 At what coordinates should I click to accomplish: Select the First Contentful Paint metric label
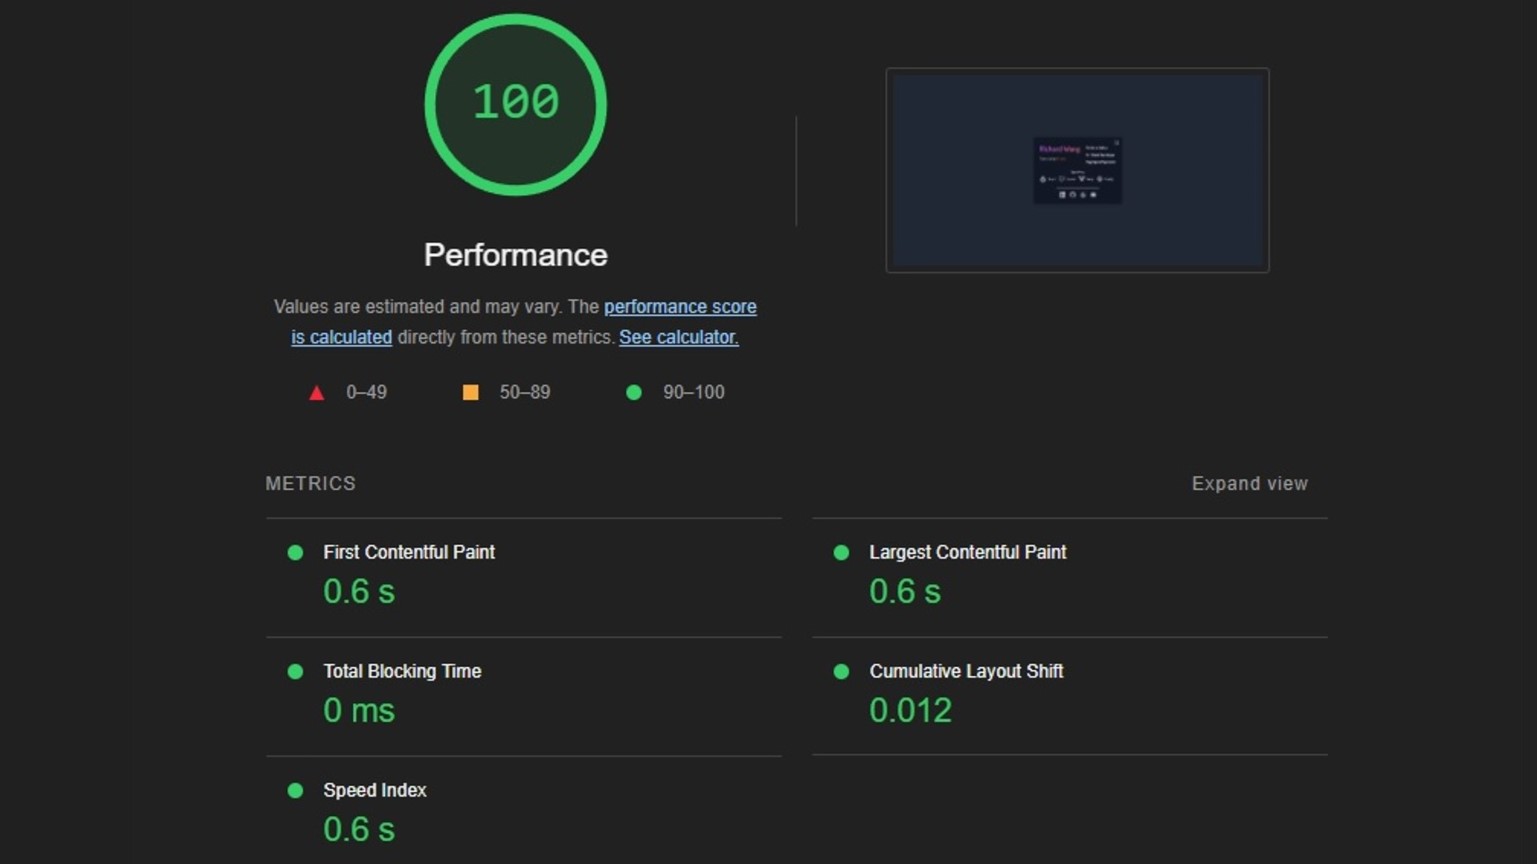408,553
